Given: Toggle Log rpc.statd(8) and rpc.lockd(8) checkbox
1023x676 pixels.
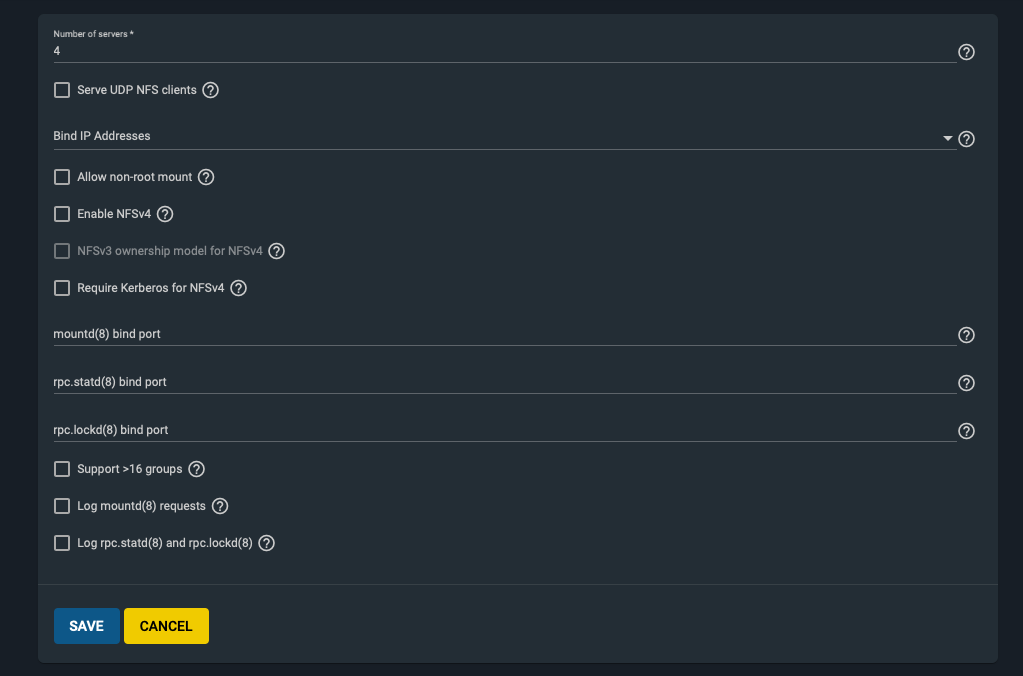Looking at the screenshot, I should (62, 543).
